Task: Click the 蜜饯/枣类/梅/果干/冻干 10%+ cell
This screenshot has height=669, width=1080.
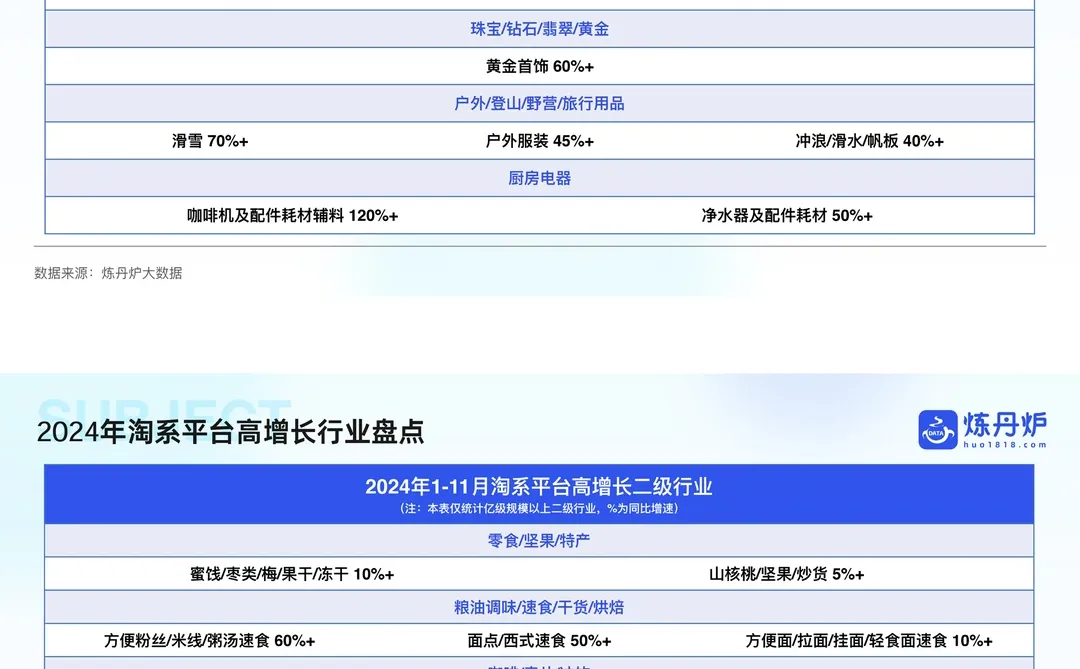Action: click(x=292, y=574)
